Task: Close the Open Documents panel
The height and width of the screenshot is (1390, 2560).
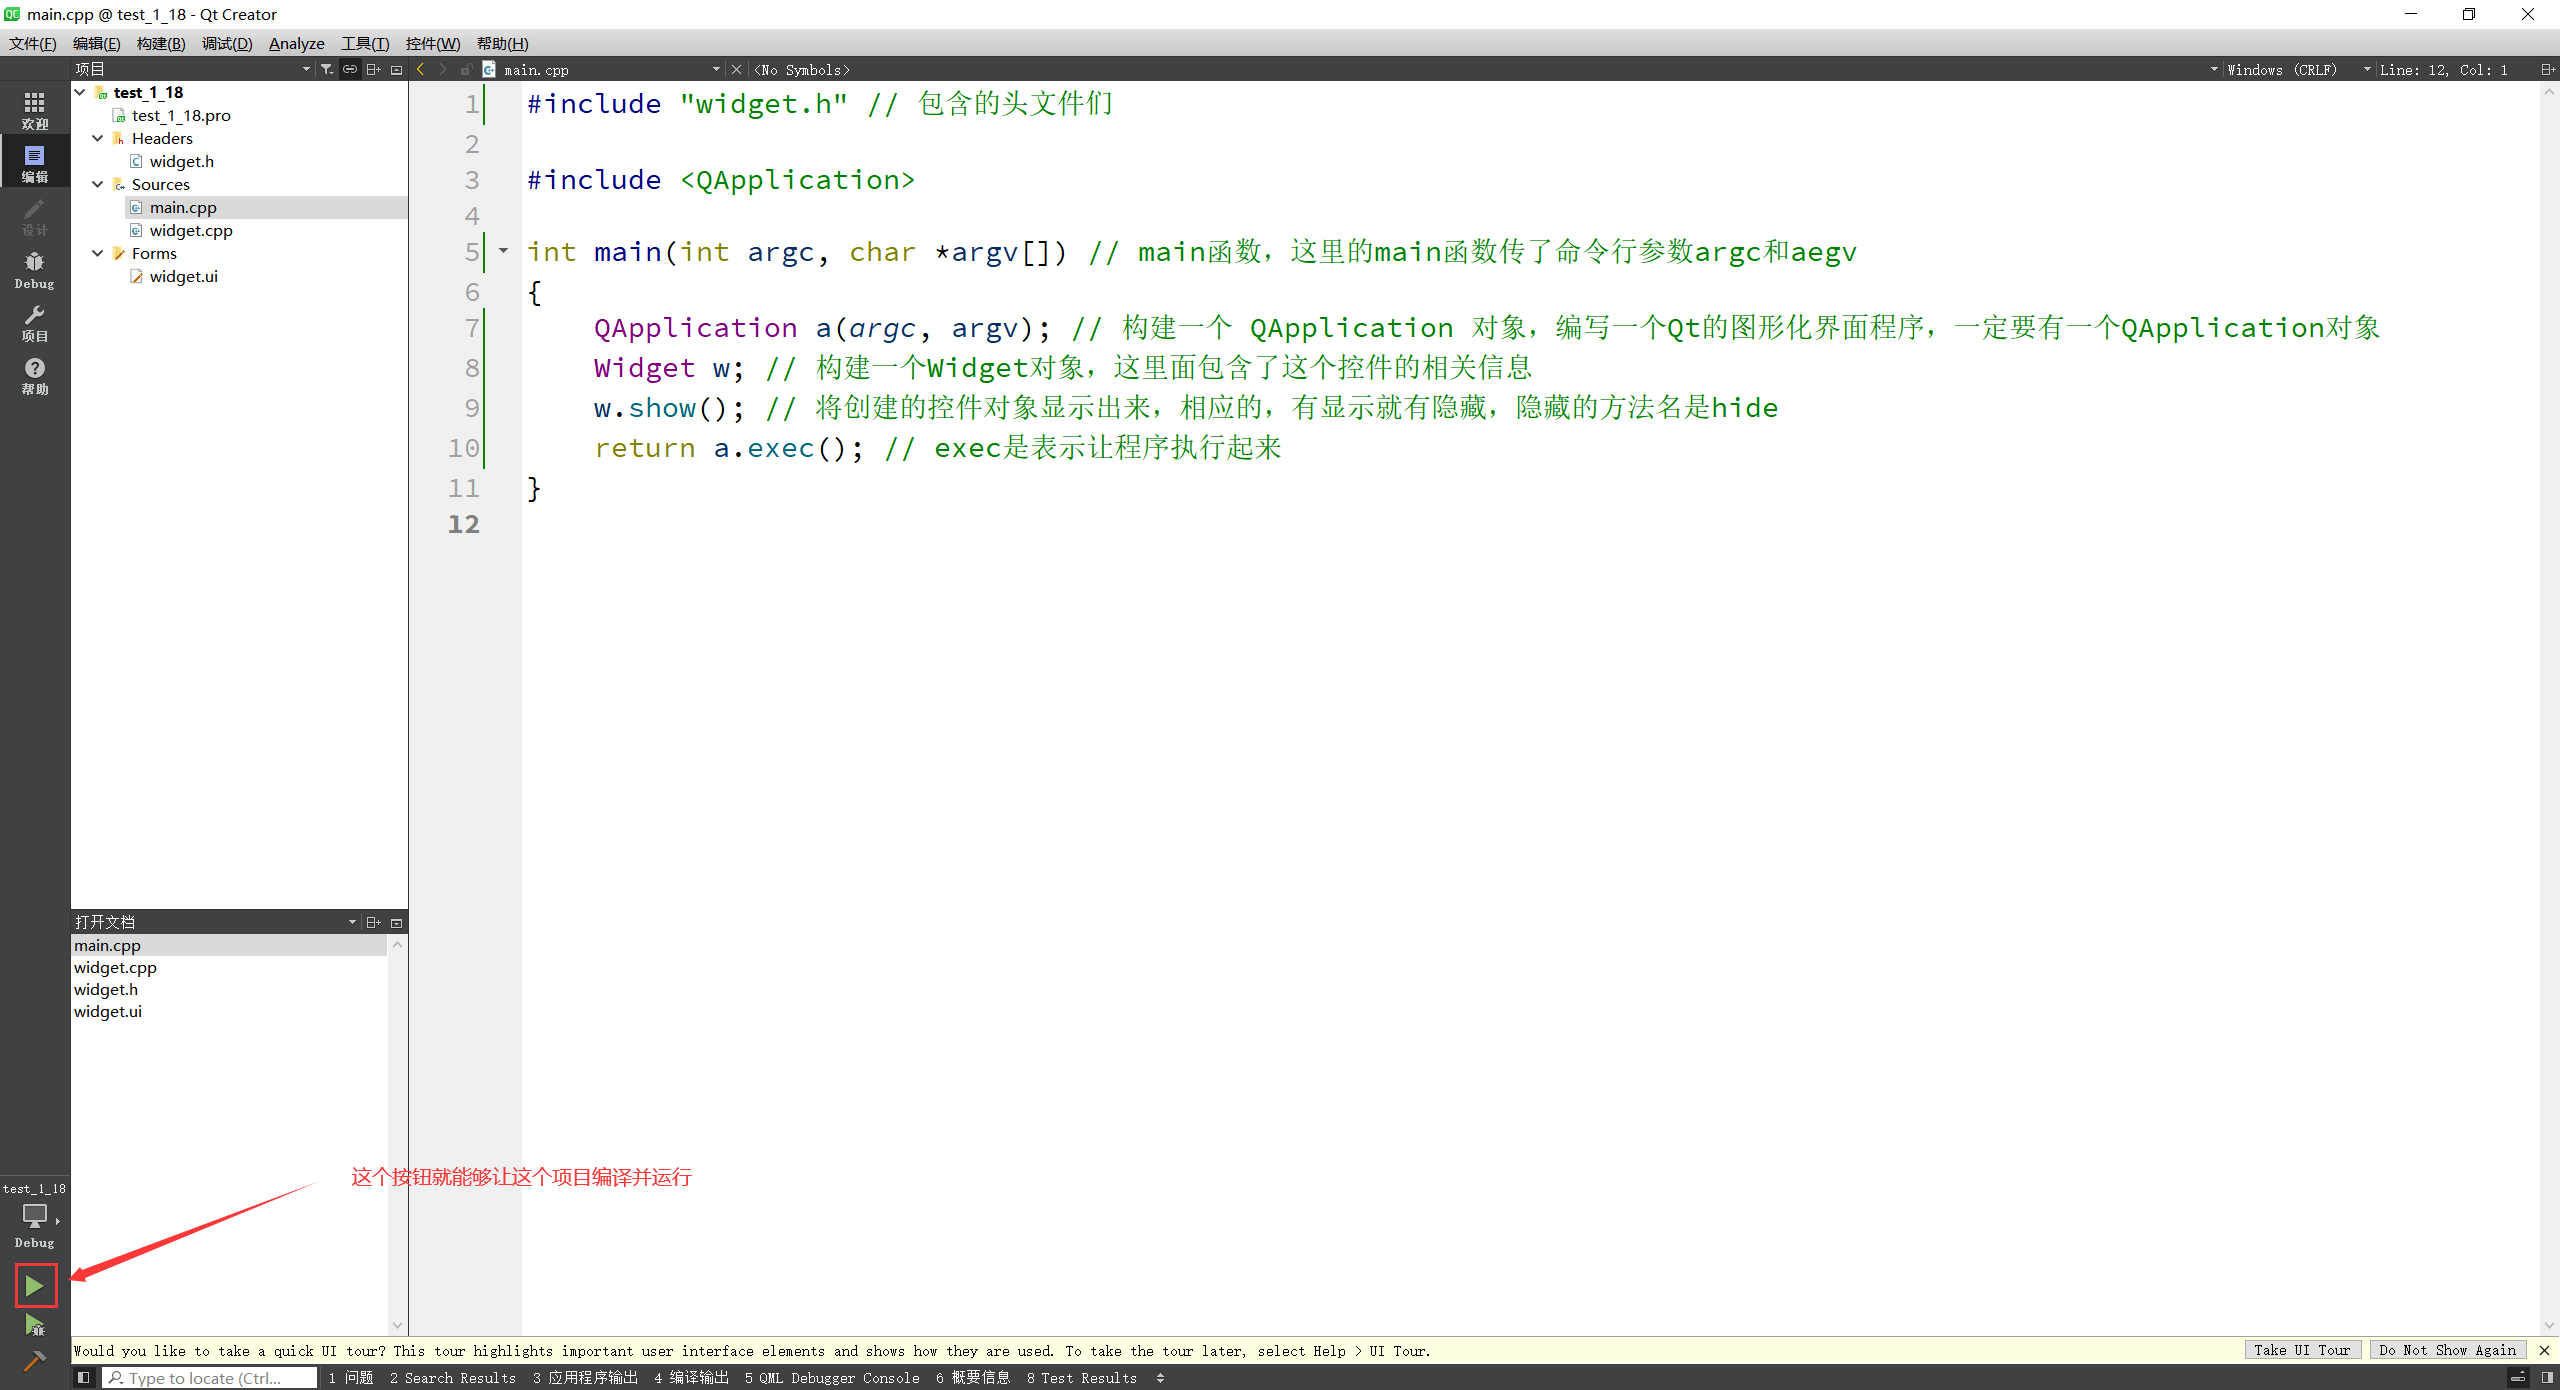Action: [x=397, y=922]
